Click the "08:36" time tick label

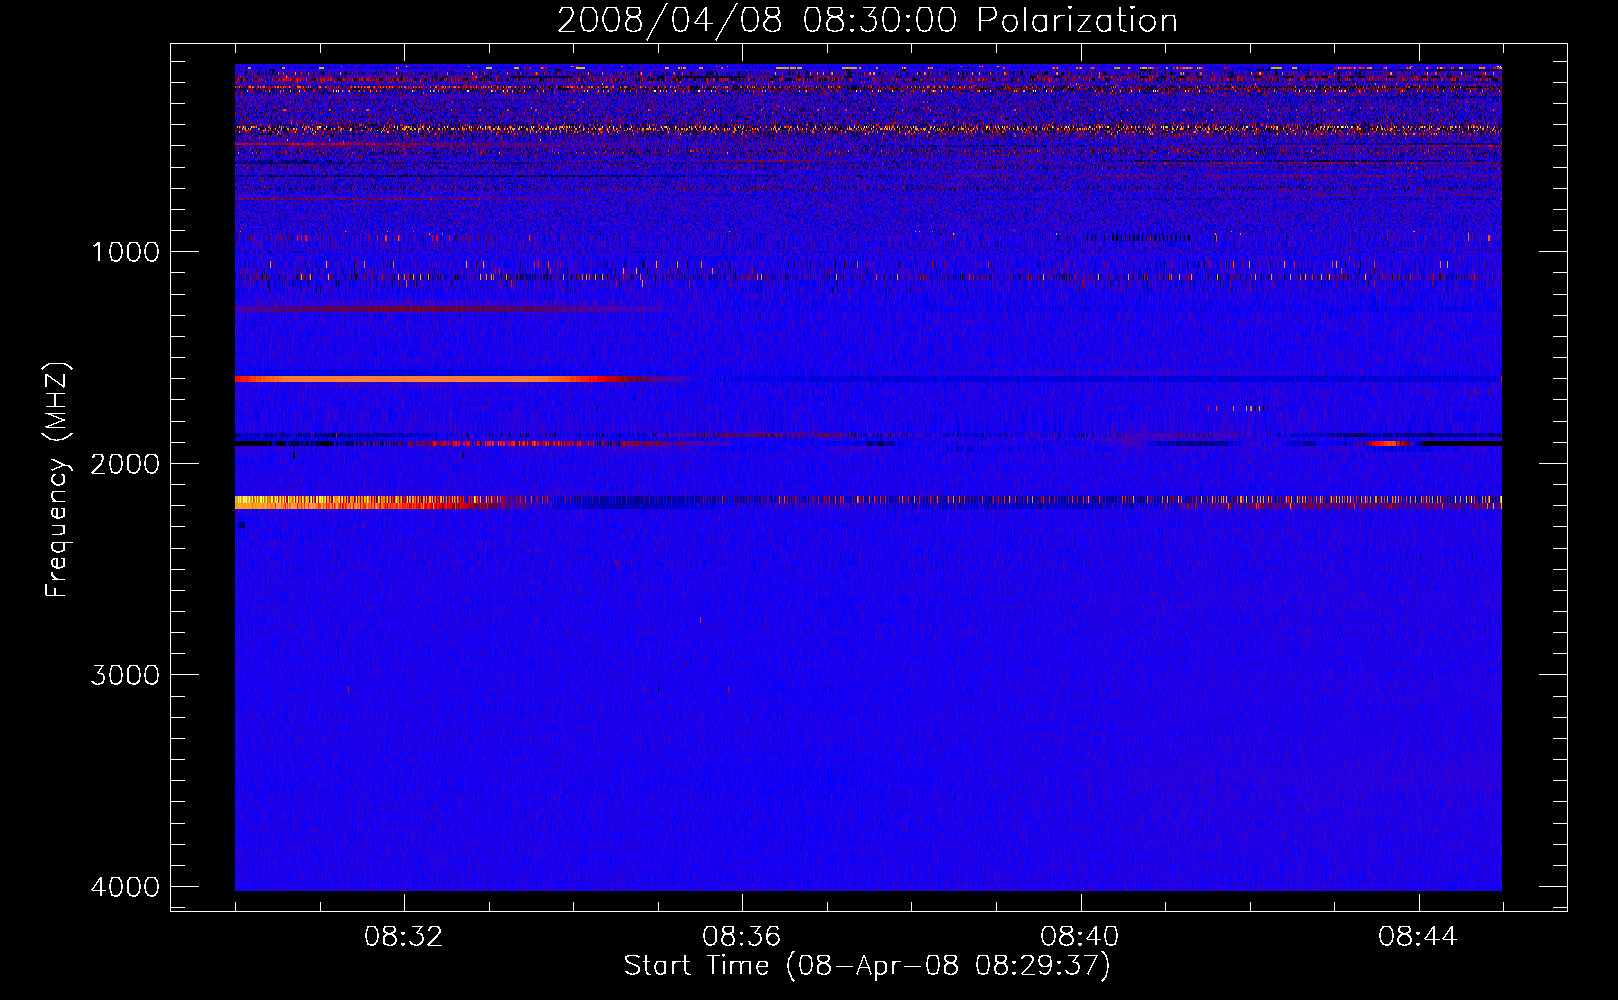pyautogui.click(x=742, y=937)
